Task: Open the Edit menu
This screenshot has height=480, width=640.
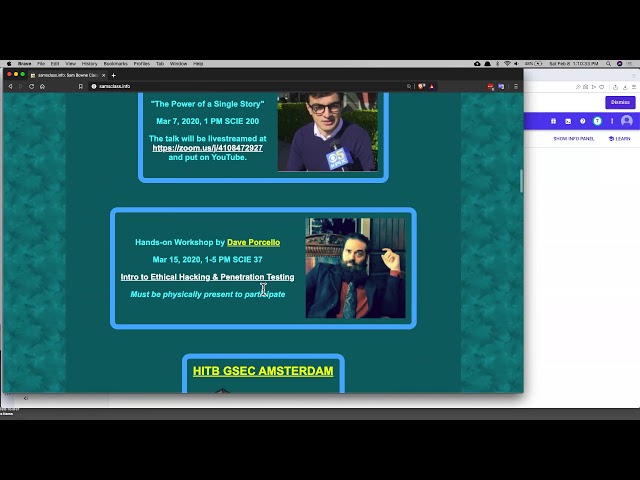Action: 55,64
